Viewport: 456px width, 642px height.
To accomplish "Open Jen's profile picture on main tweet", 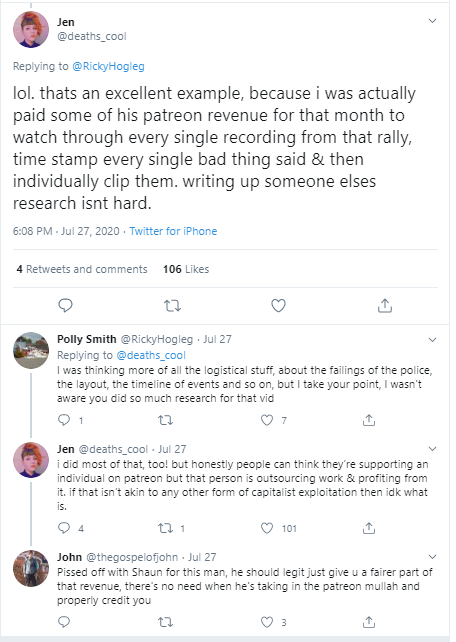I will click(31, 29).
